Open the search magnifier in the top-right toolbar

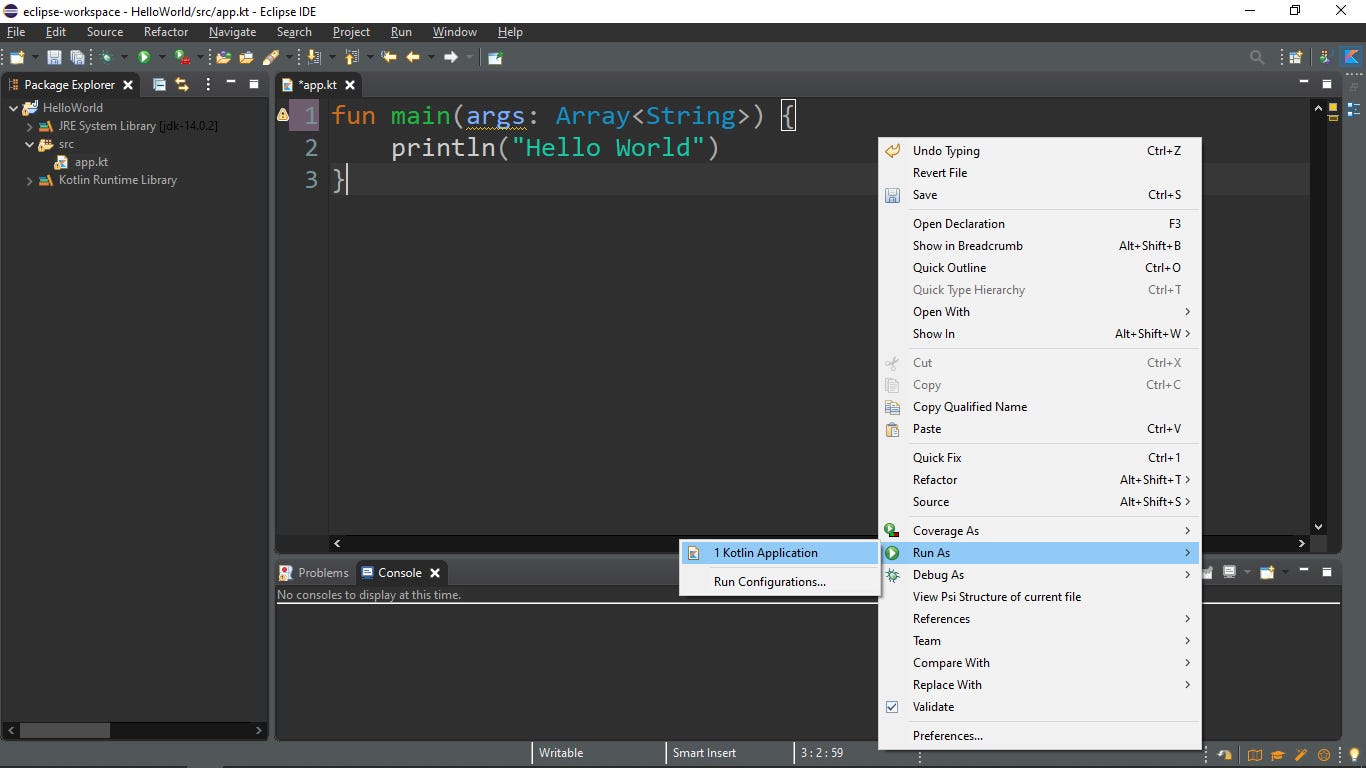(1256, 57)
